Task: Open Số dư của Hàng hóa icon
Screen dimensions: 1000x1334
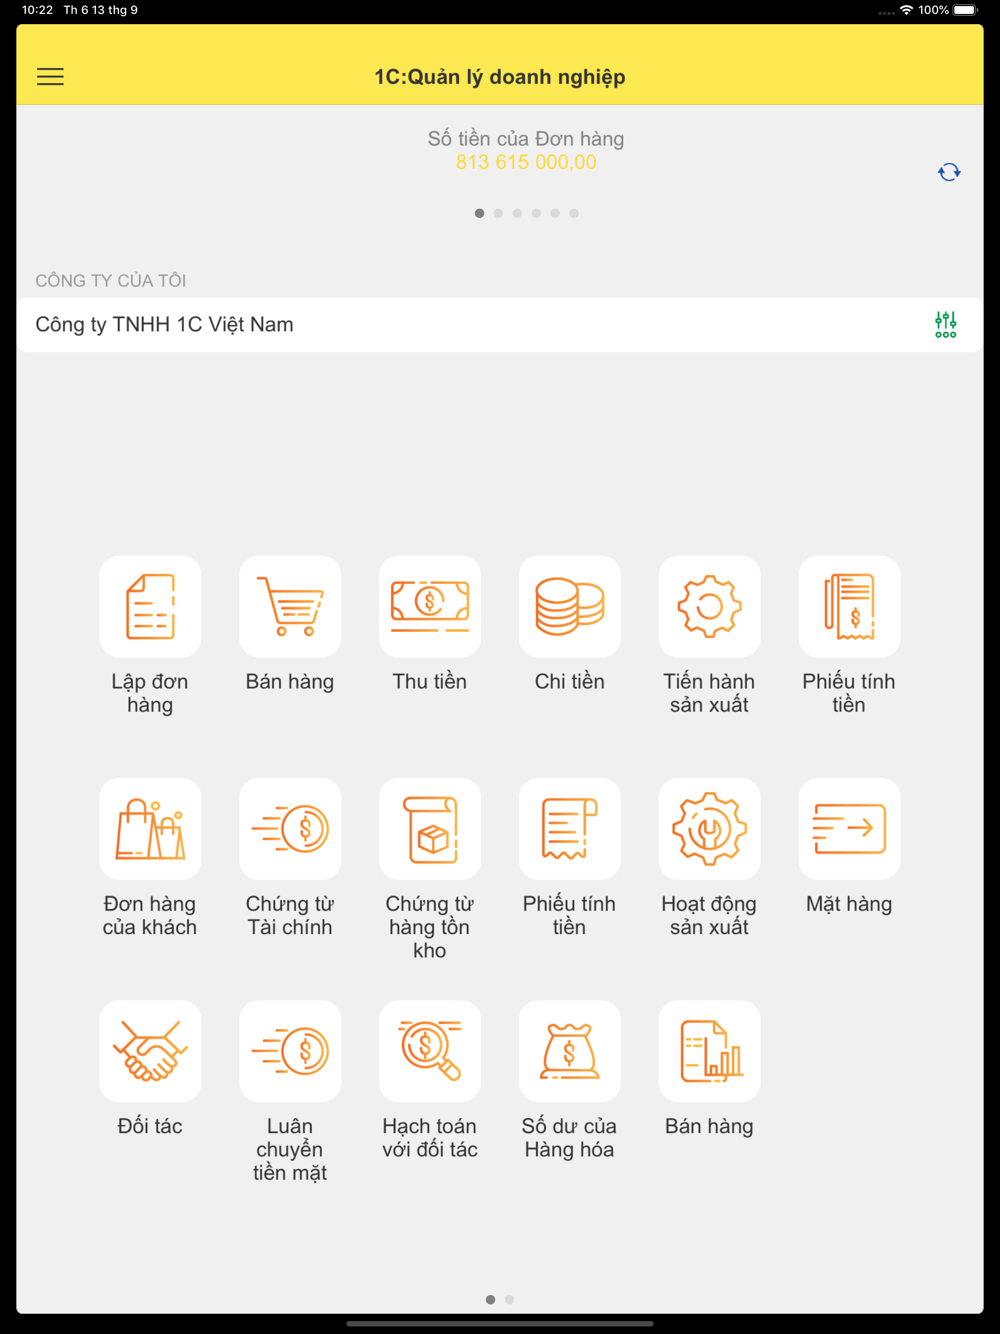Action: tap(570, 1051)
